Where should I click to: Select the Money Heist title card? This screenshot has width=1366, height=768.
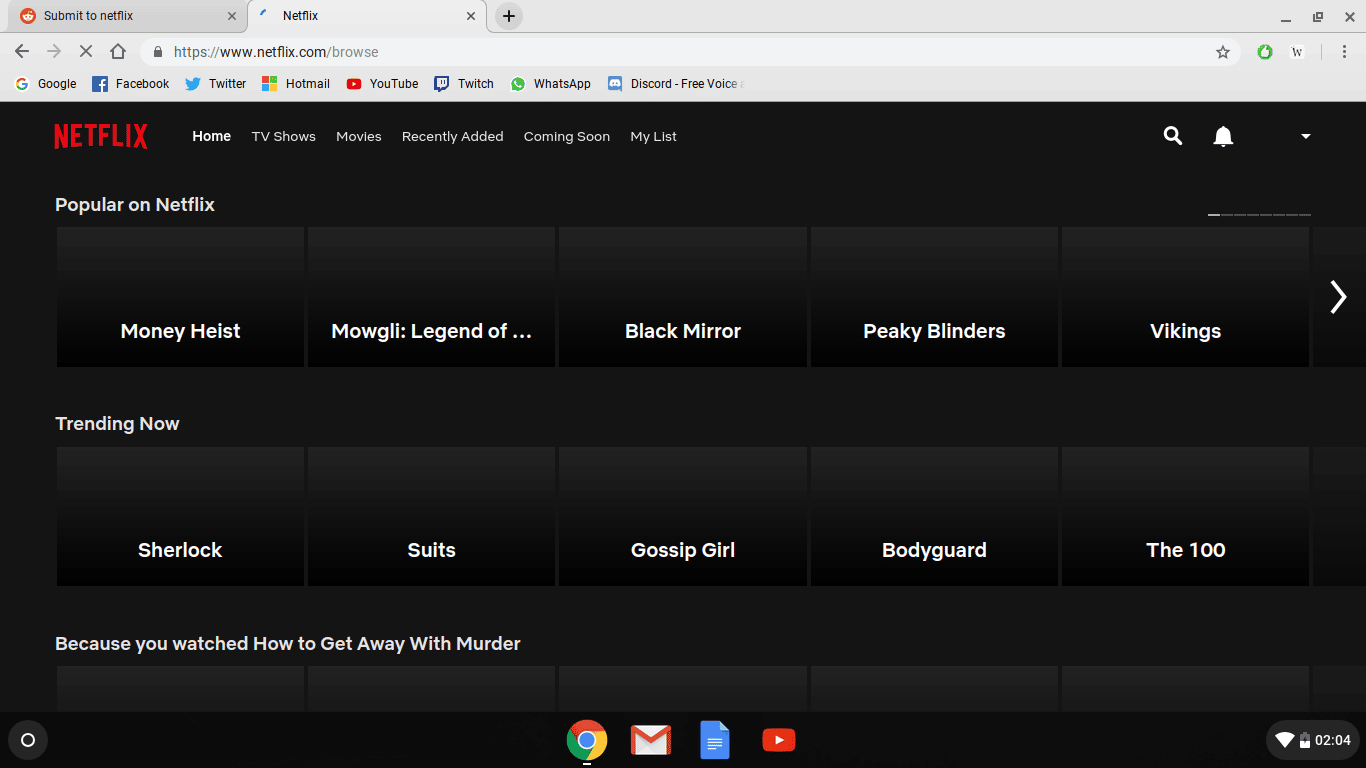[x=180, y=297]
